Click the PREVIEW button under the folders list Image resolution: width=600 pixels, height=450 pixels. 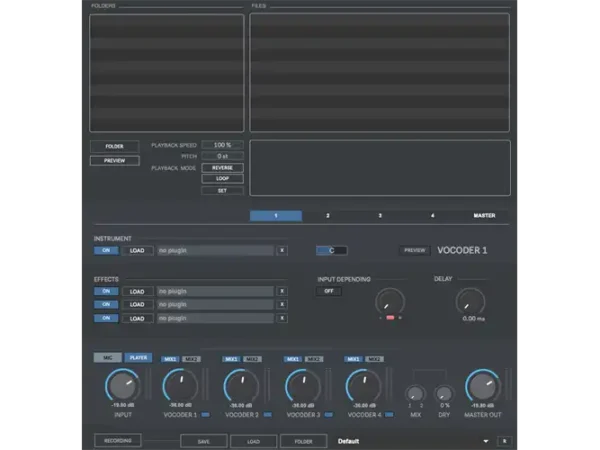coord(115,161)
